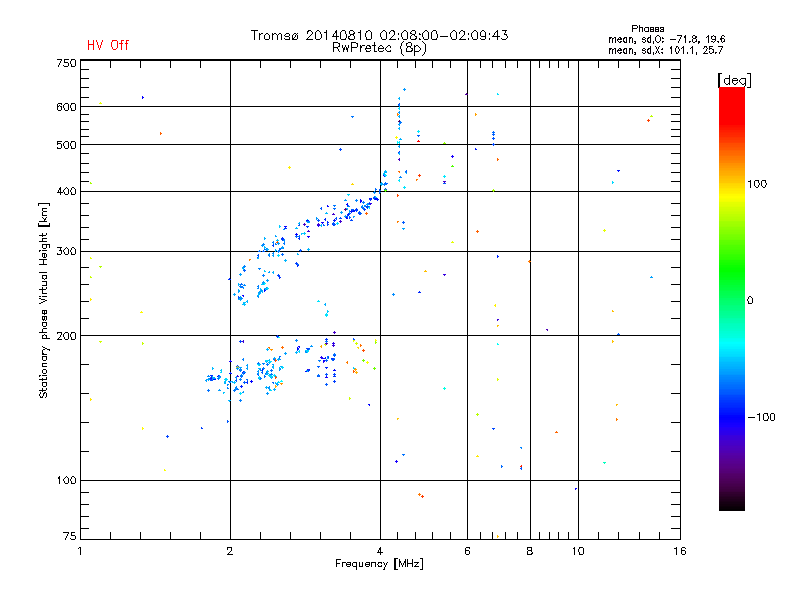Click colorbar tick label '0'
The image size is (800, 600).
750,300
